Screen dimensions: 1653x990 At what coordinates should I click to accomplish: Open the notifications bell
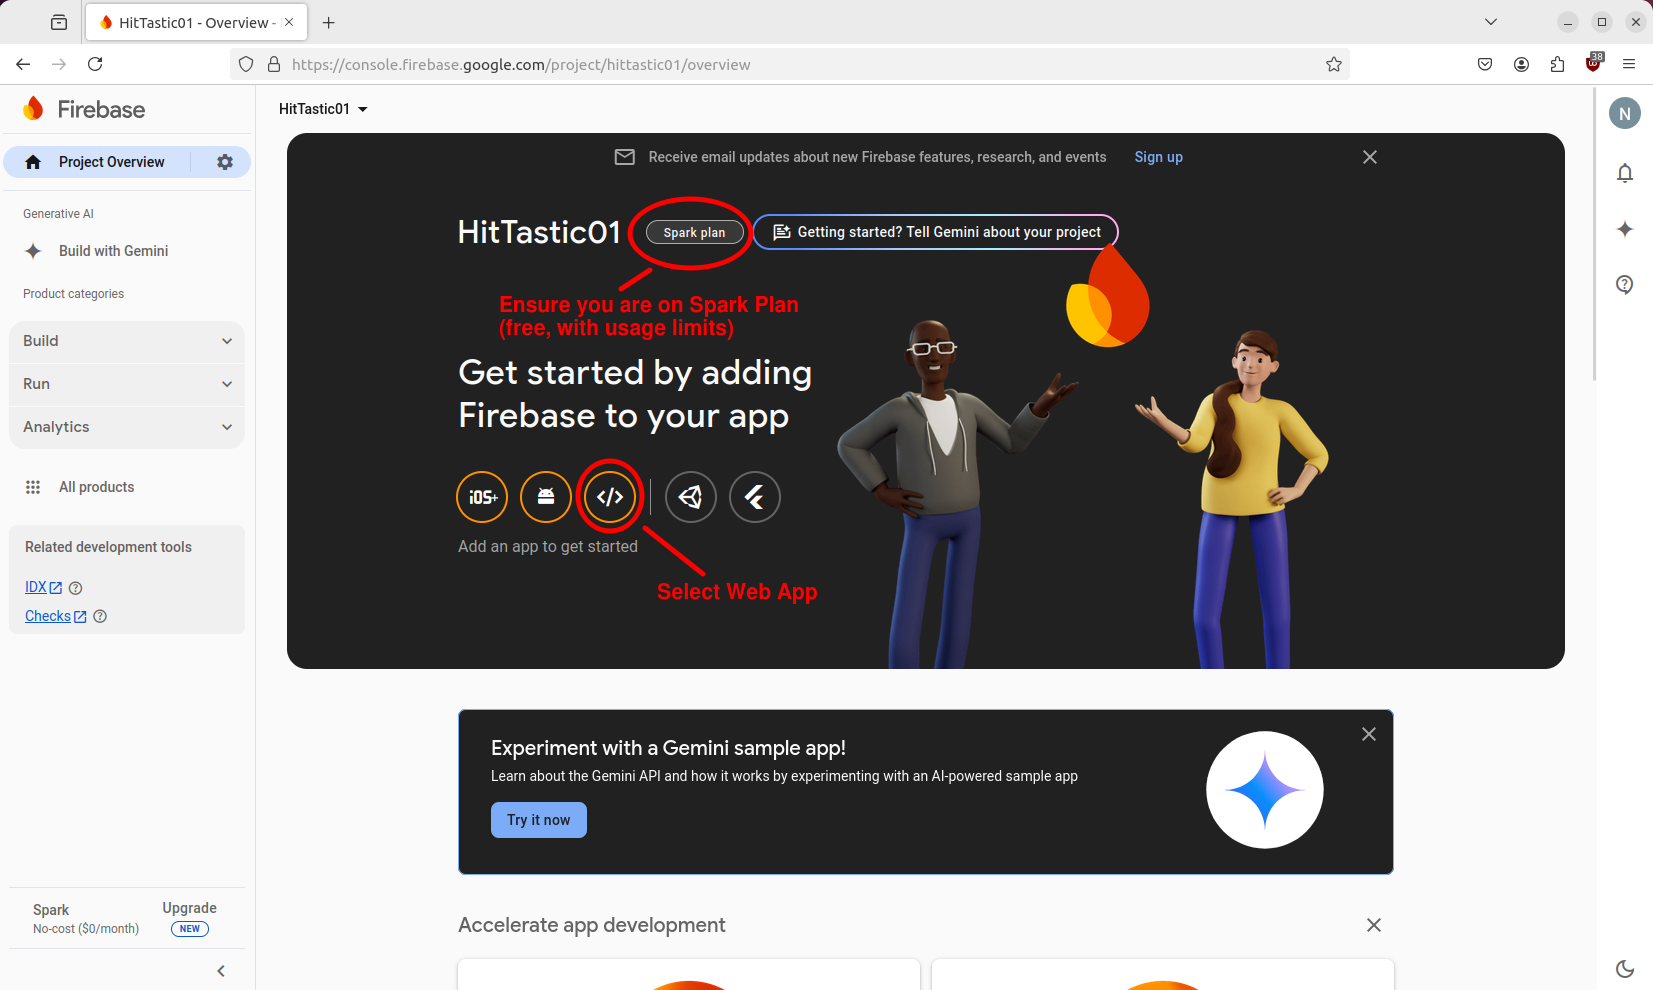[x=1625, y=172]
